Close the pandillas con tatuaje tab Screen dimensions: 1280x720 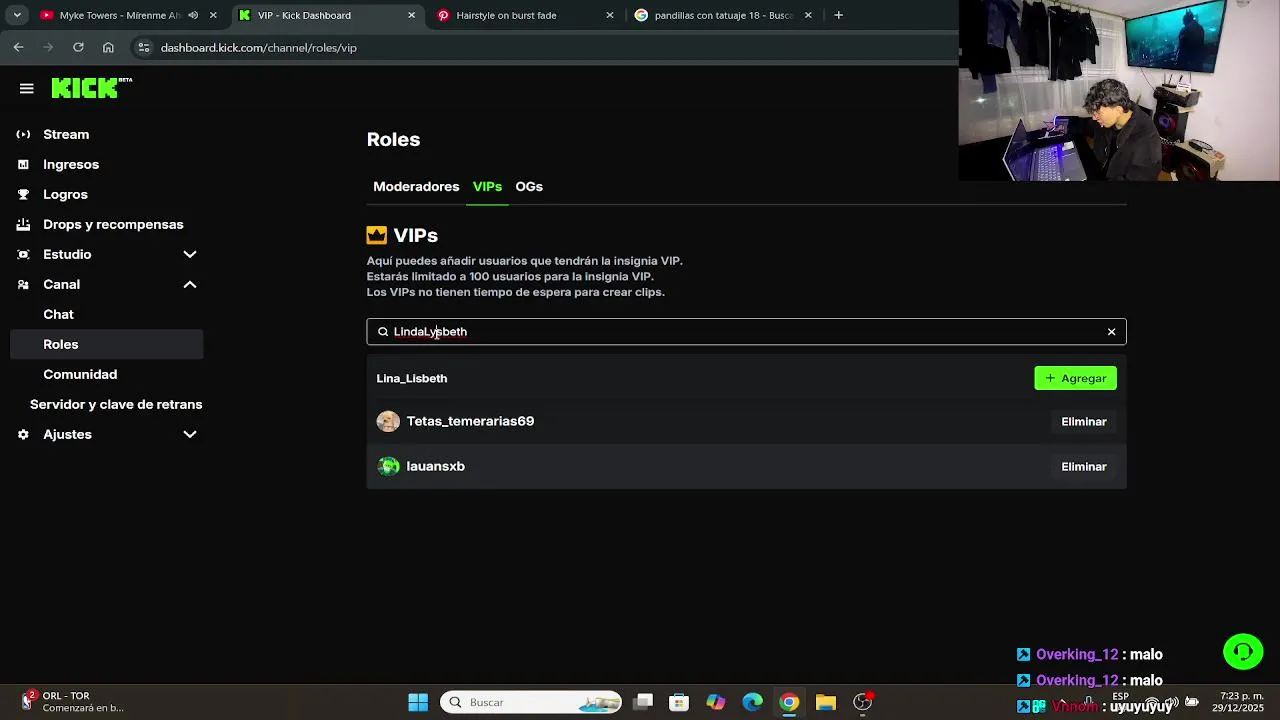point(808,15)
